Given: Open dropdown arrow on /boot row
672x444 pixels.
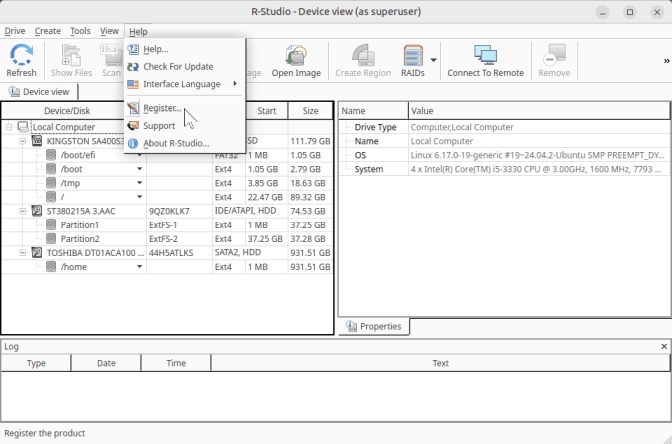Looking at the screenshot, I should [x=139, y=169].
